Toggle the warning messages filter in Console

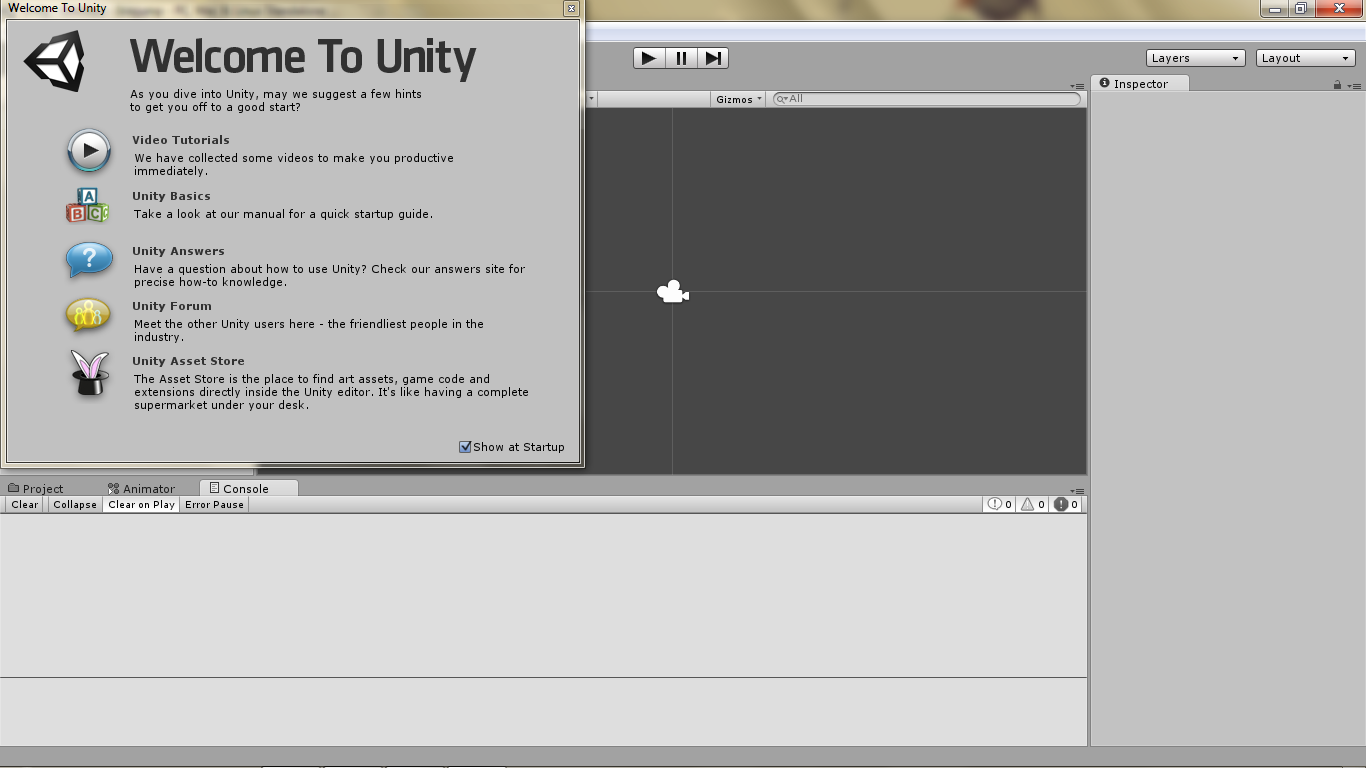pos(1031,504)
